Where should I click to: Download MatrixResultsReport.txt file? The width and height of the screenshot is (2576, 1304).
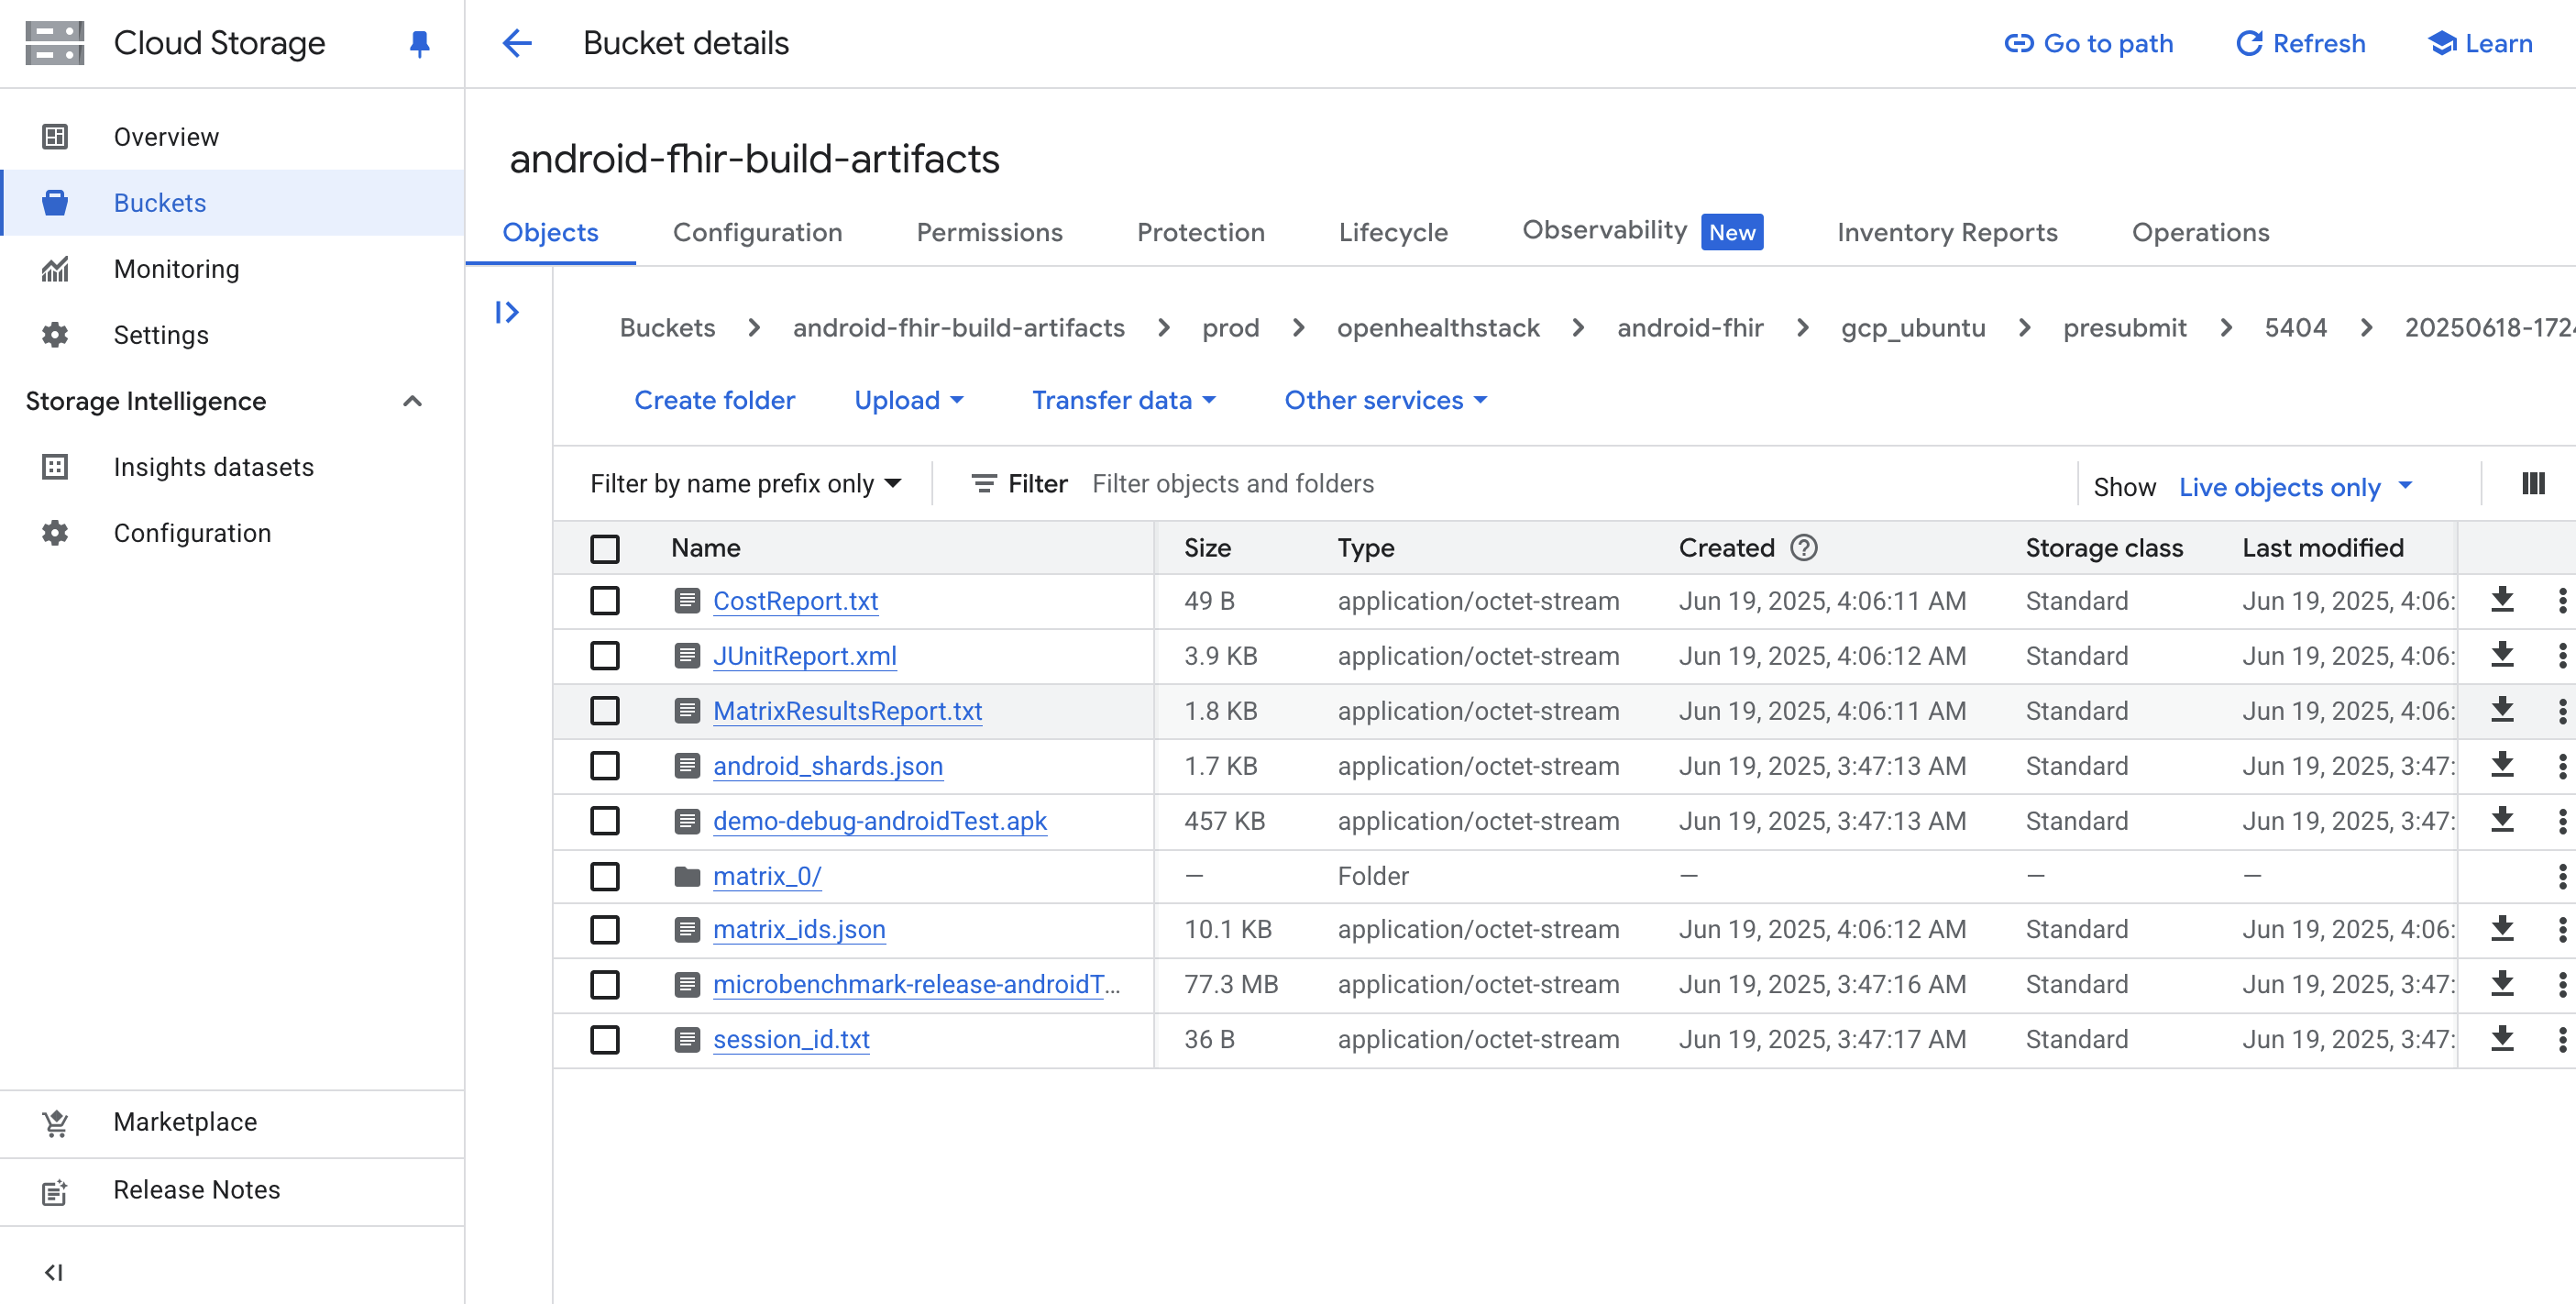[x=2502, y=710]
